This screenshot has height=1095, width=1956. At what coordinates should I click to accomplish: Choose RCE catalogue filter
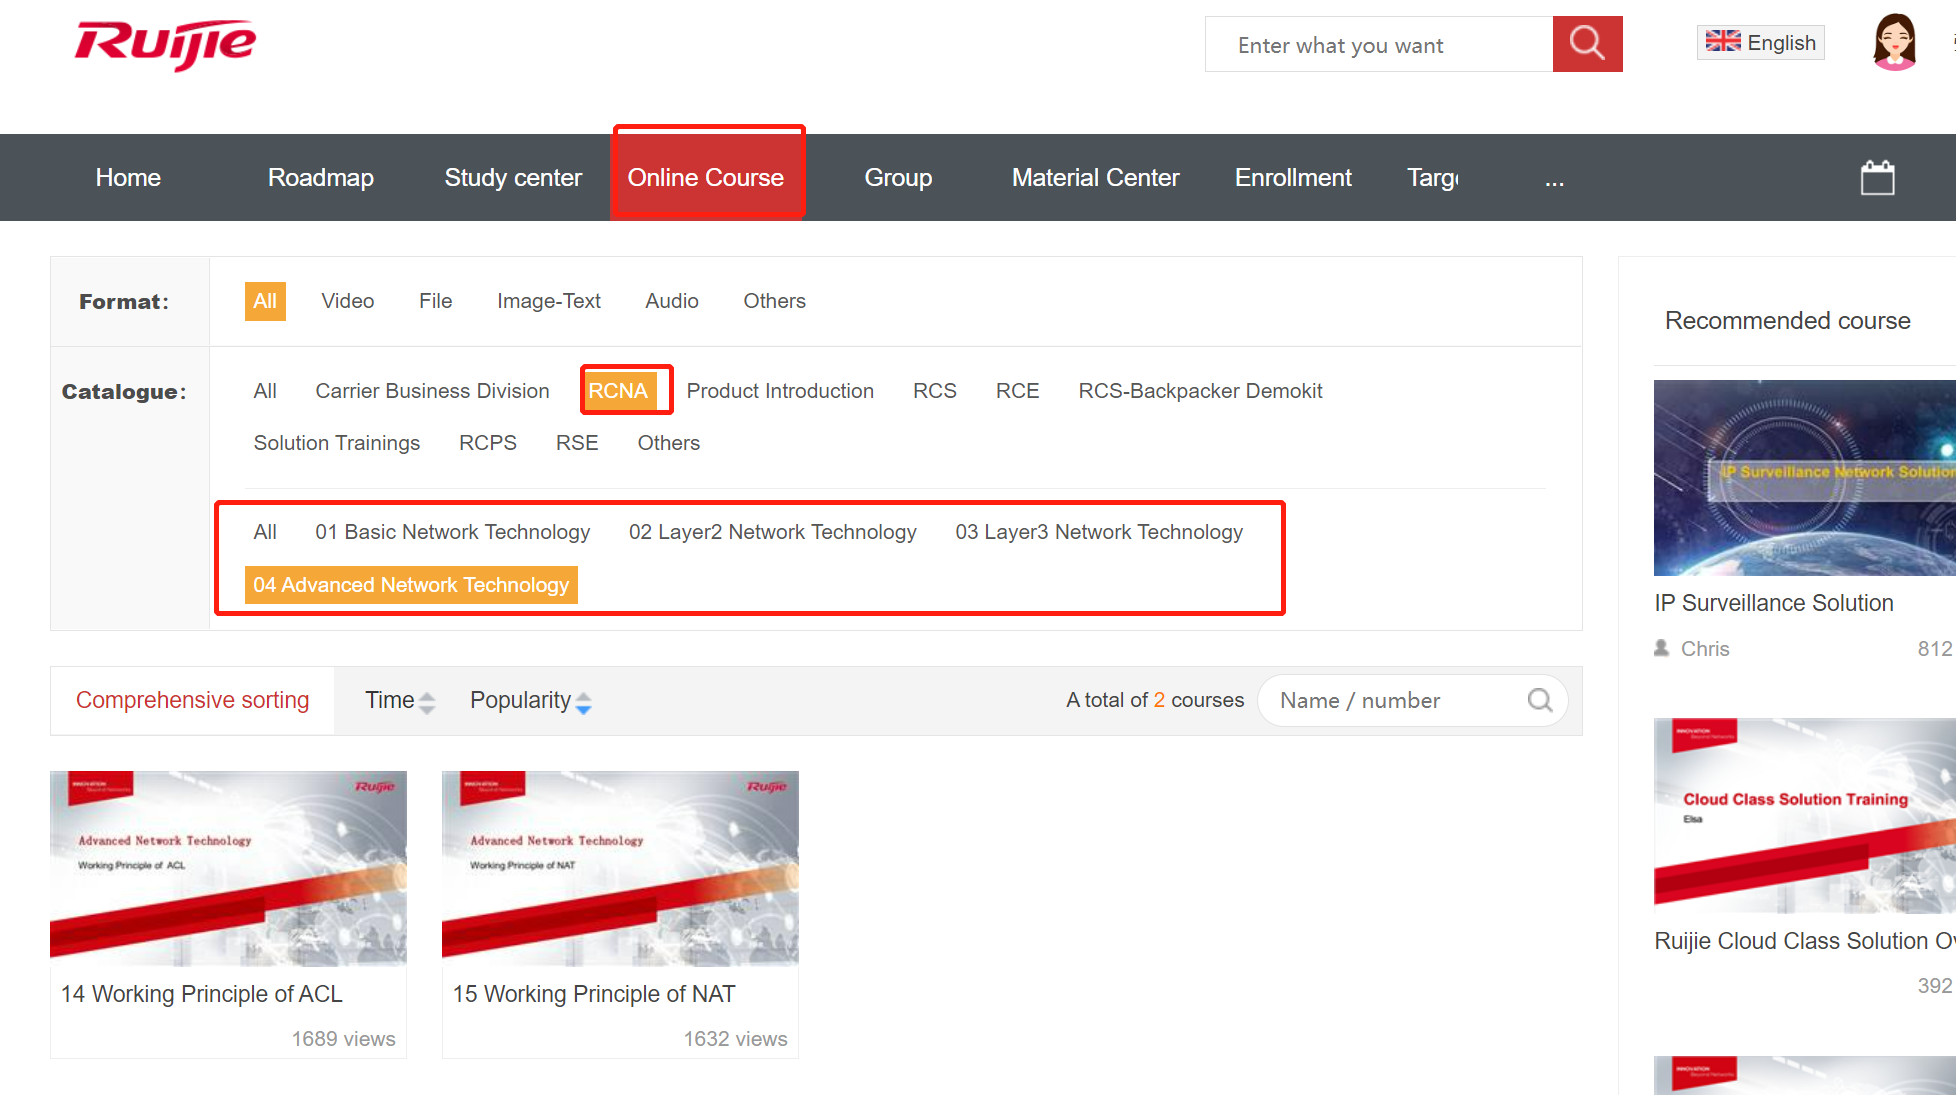point(1018,391)
